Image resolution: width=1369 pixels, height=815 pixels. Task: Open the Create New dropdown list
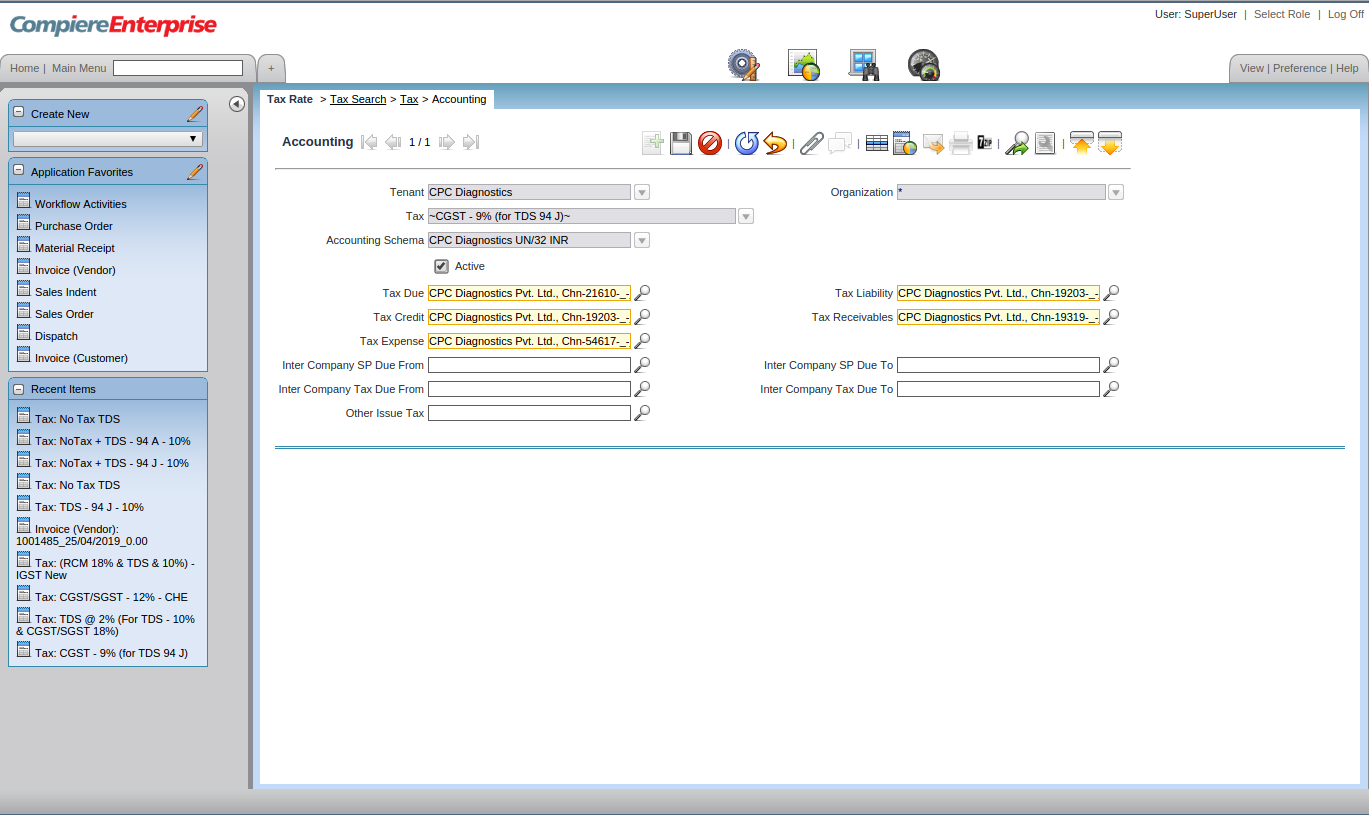108,139
